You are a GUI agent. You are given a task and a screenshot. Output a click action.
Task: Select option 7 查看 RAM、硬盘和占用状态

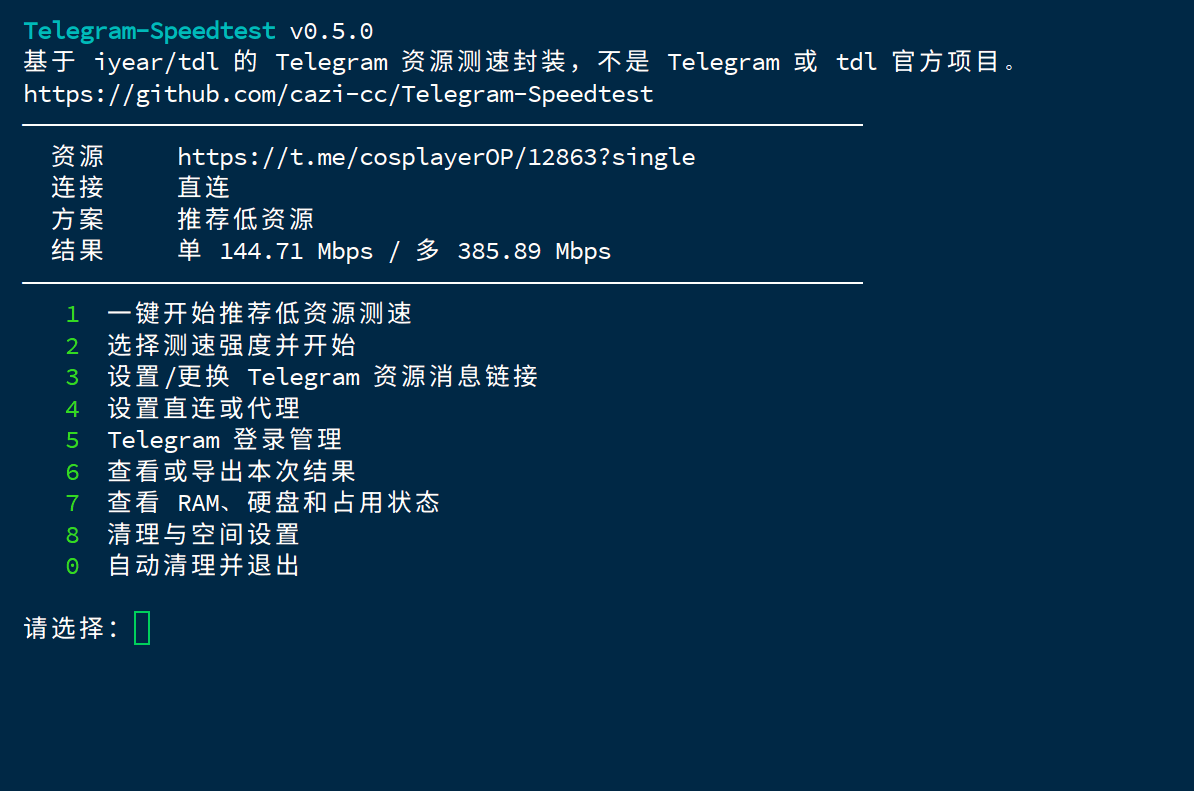coord(273,503)
